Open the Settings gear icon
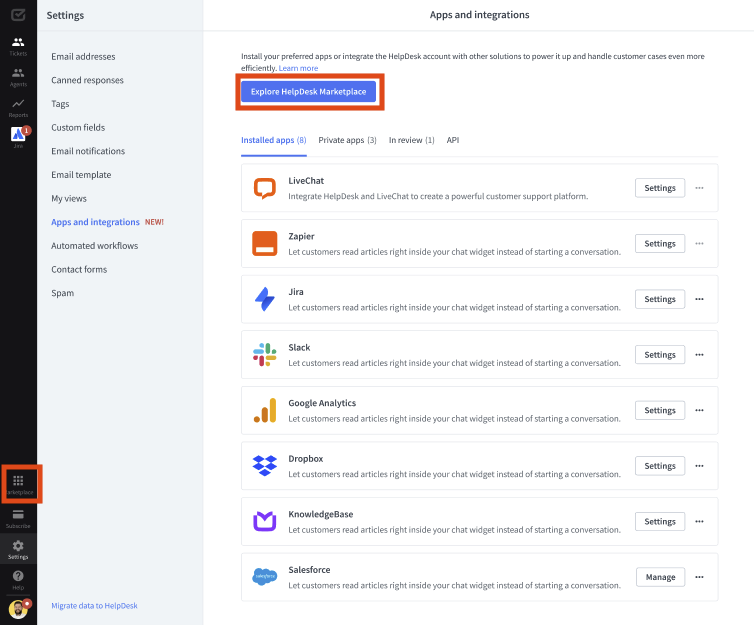Image resolution: width=754 pixels, height=625 pixels. click(18, 546)
